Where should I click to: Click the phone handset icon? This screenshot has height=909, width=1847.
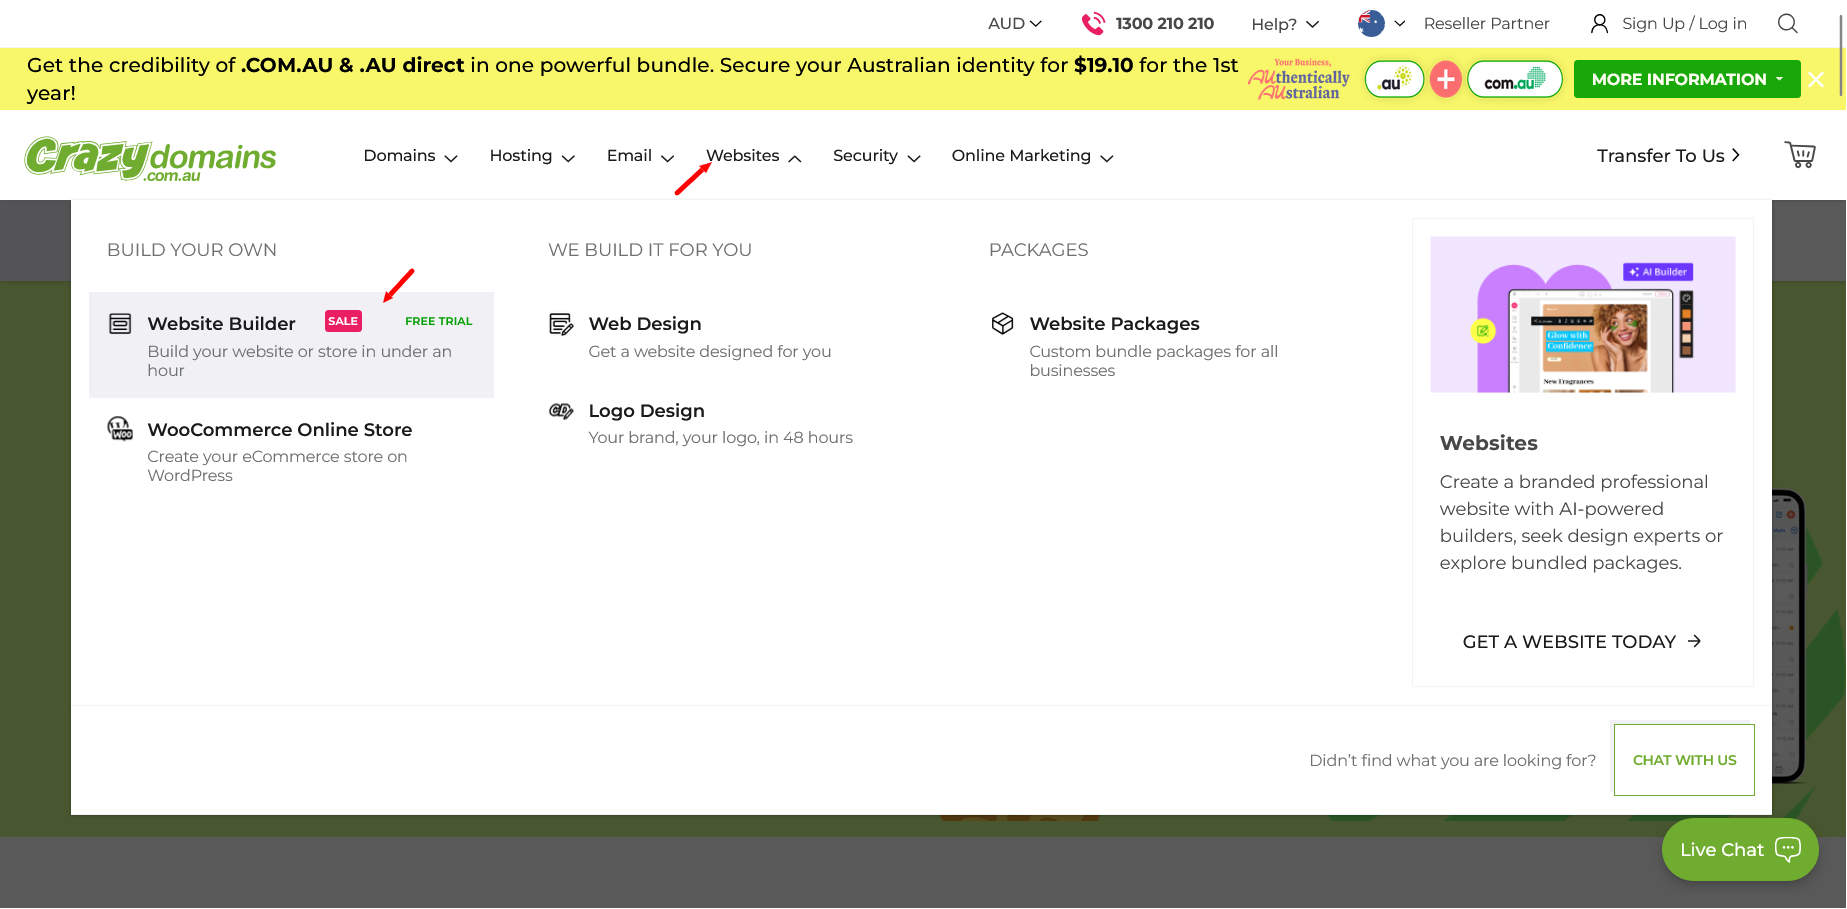click(x=1093, y=23)
